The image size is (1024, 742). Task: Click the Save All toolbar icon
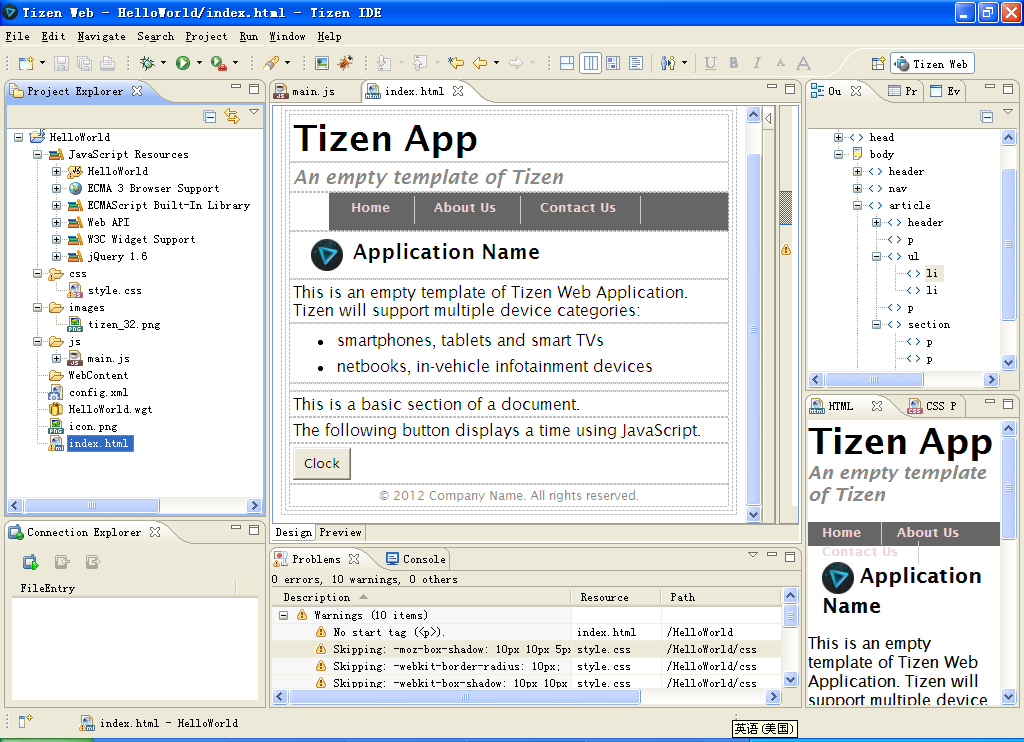84,63
